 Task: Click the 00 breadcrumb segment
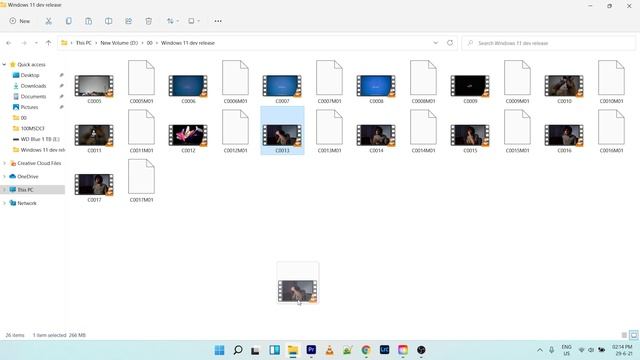click(149, 43)
